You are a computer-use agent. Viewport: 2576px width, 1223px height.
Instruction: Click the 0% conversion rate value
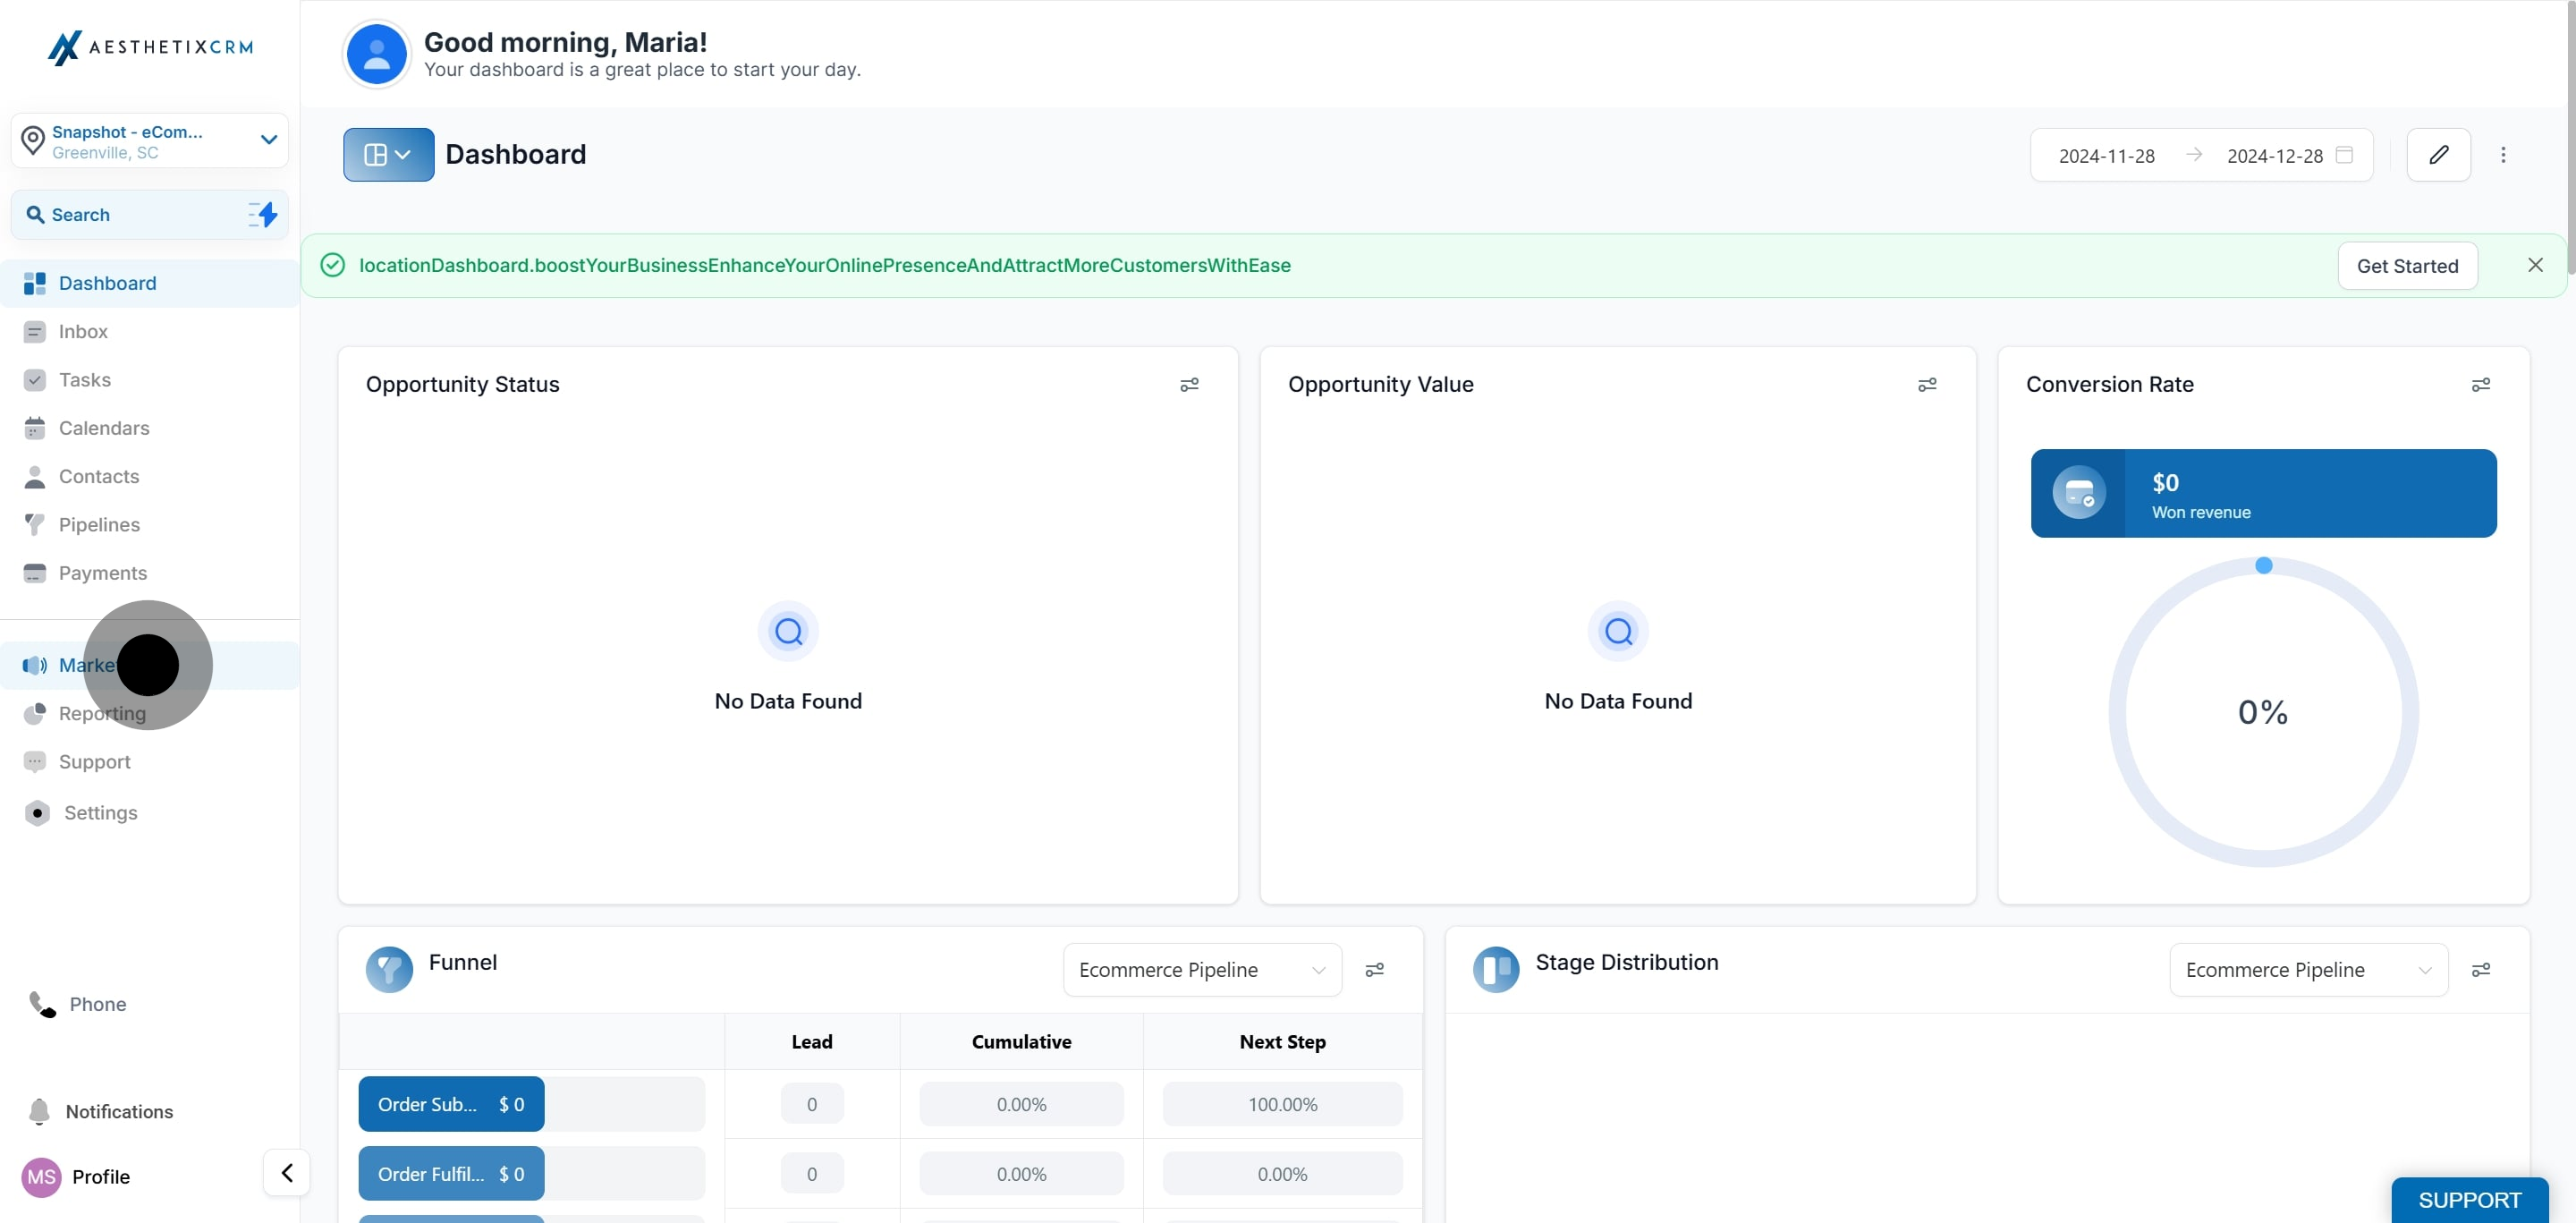pyautogui.click(x=2263, y=713)
